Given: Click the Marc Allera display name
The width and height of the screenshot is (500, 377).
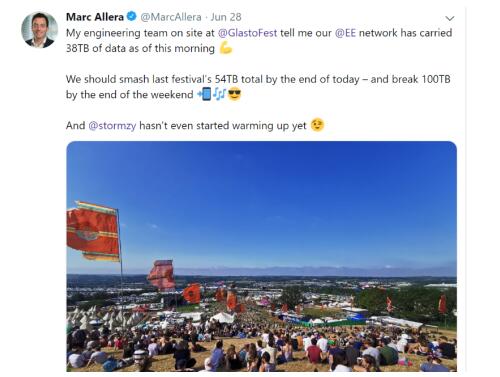Looking at the screenshot, I should click(95, 17).
